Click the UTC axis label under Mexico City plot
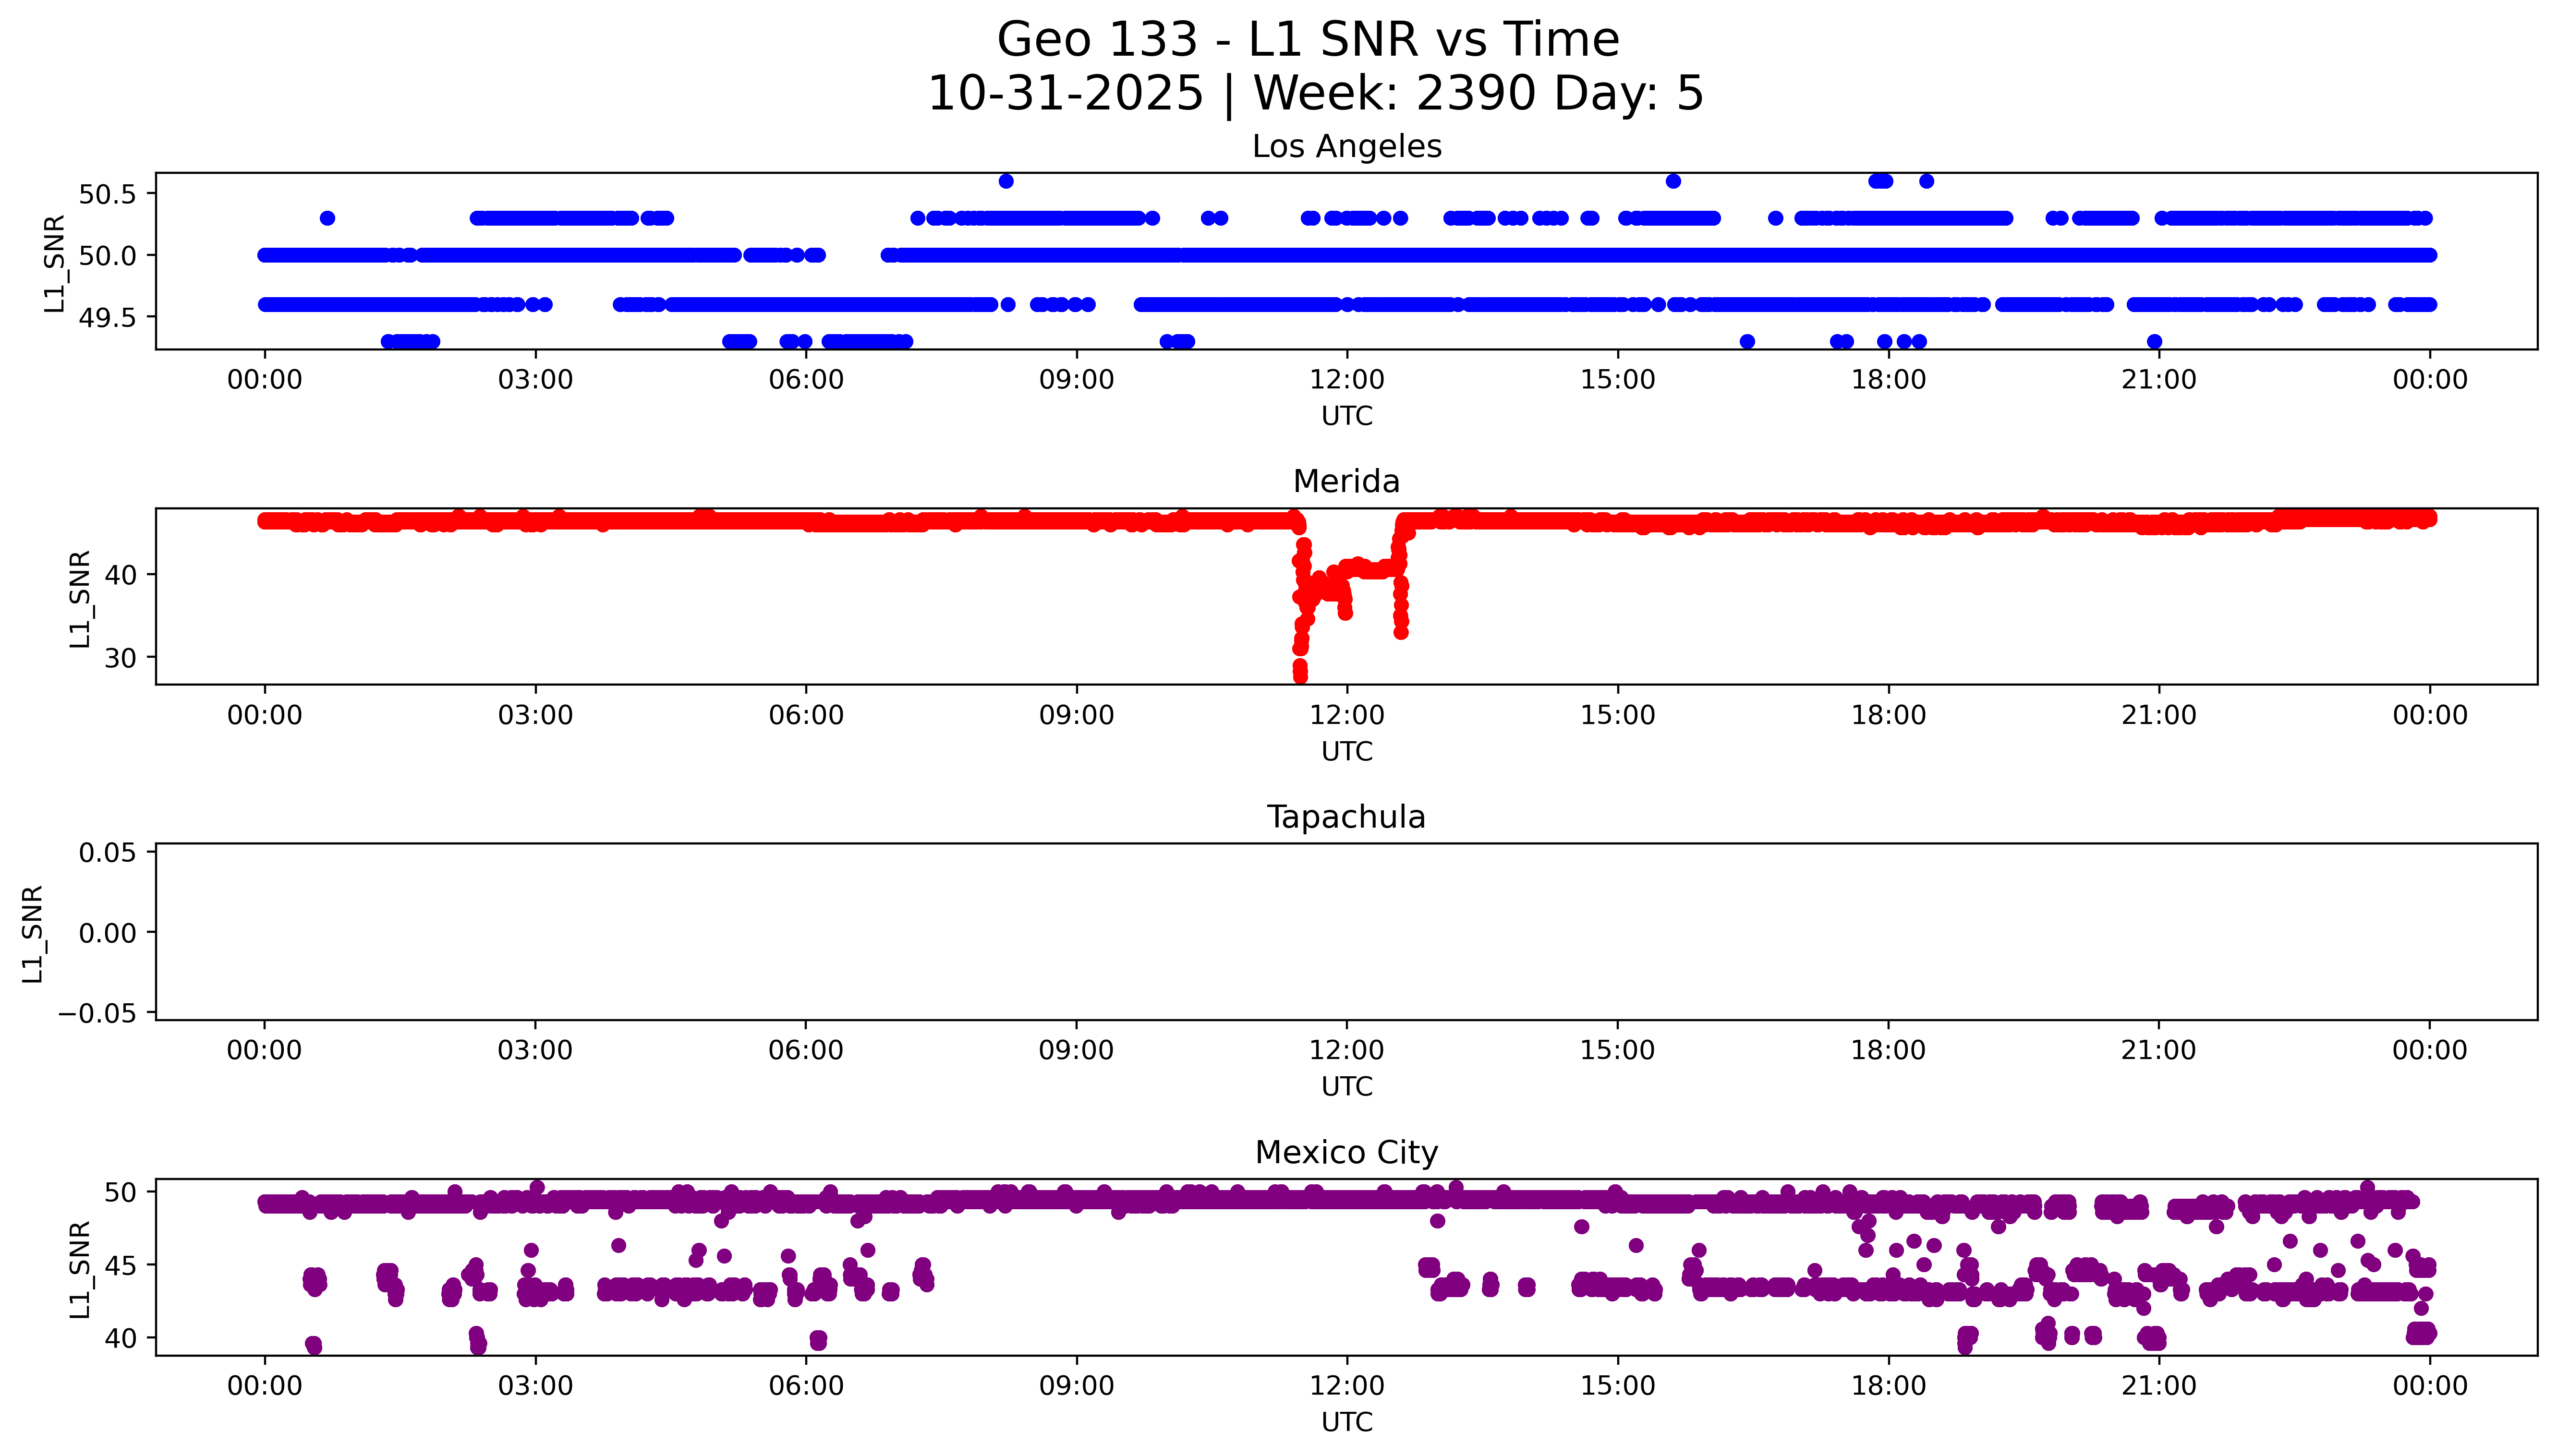Viewport: 2557px width, 1456px height. (1346, 1422)
